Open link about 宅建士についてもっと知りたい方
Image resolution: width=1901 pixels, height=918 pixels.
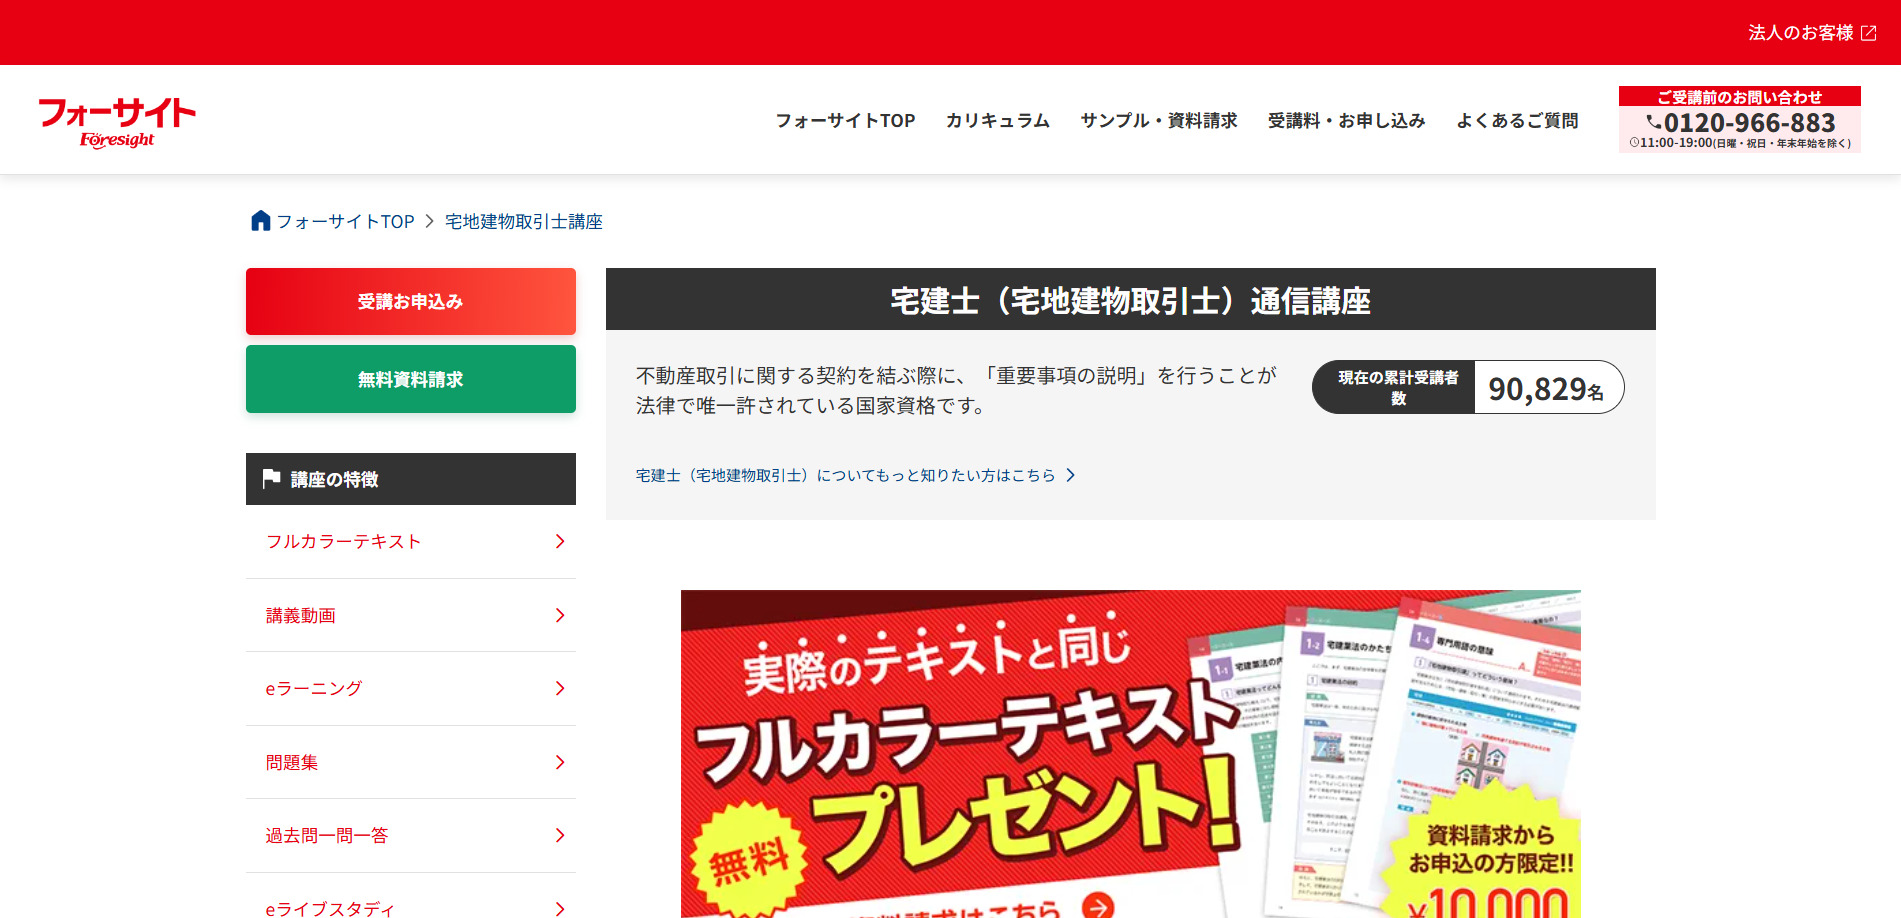click(856, 475)
